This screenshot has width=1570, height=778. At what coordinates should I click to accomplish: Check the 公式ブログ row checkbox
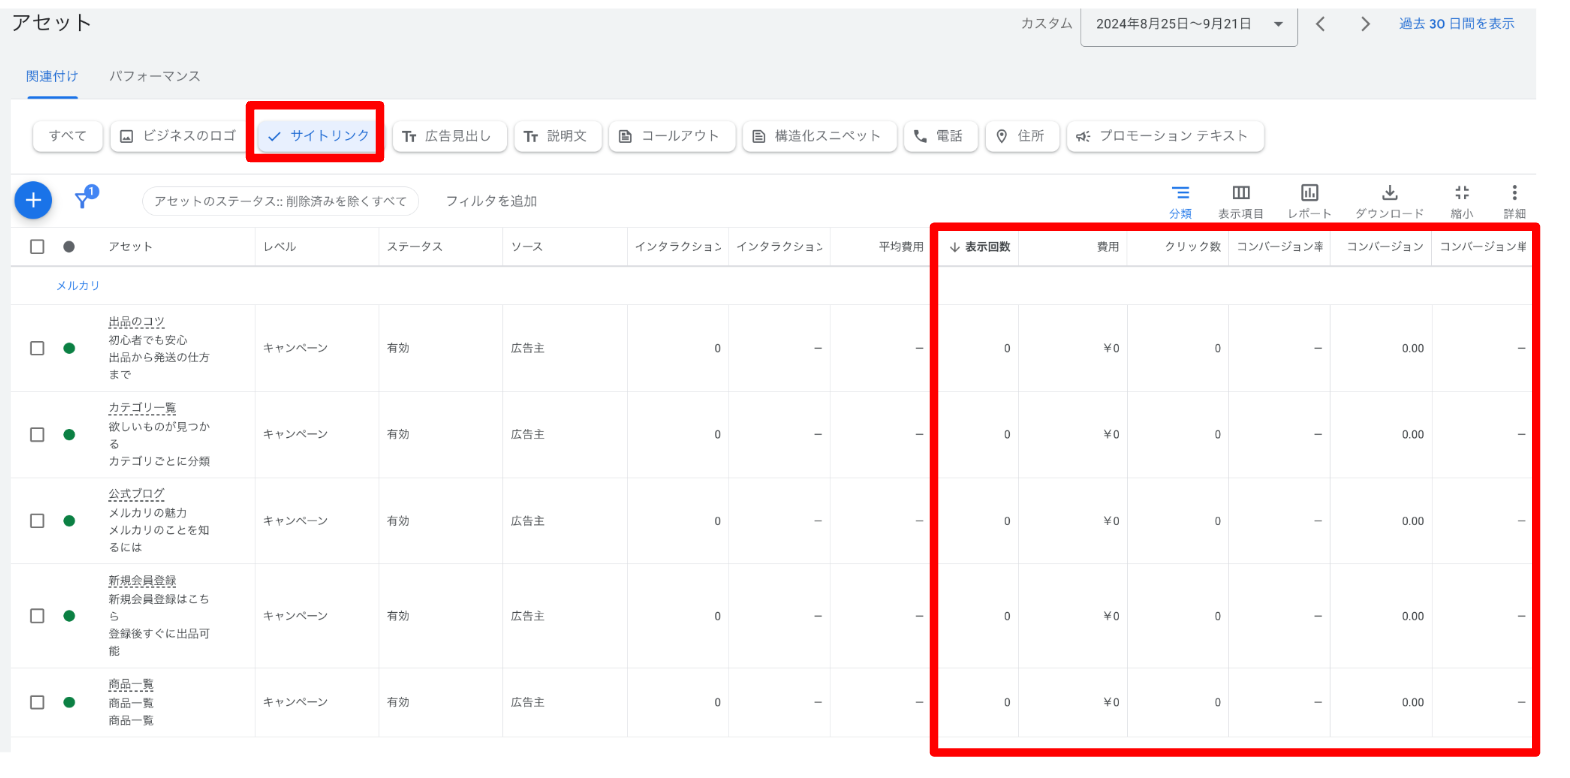[37, 521]
